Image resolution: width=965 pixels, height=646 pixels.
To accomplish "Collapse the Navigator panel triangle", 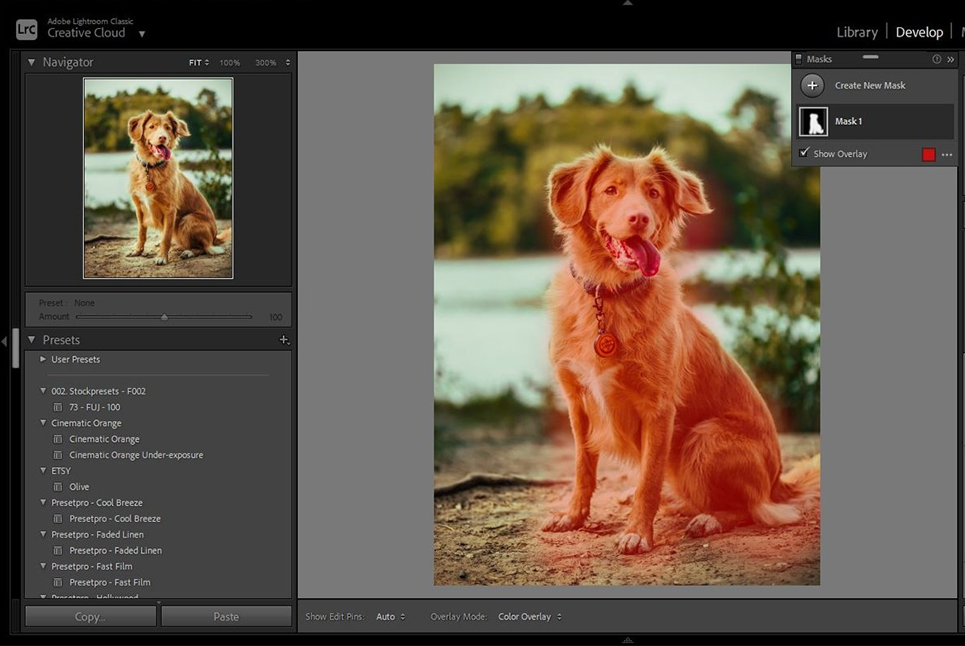I will pyautogui.click(x=31, y=62).
